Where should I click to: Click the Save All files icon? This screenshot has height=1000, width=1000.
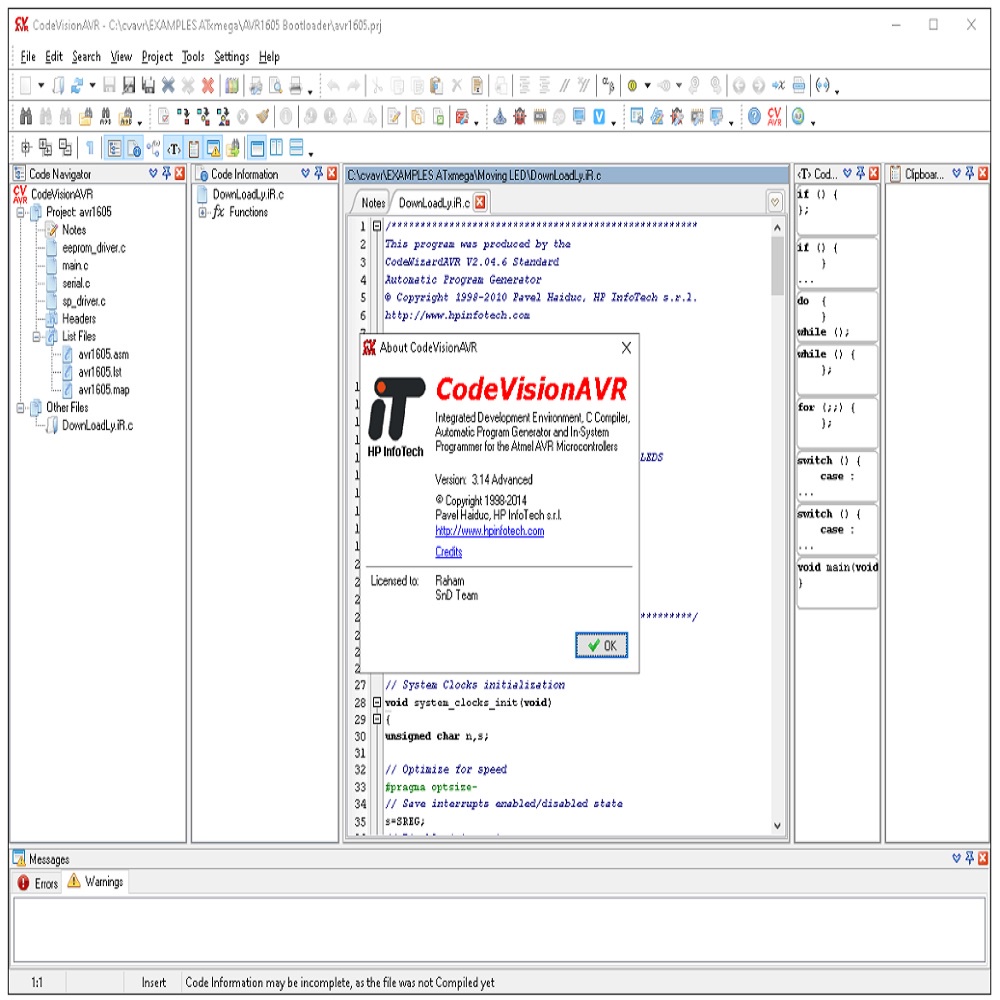(149, 85)
